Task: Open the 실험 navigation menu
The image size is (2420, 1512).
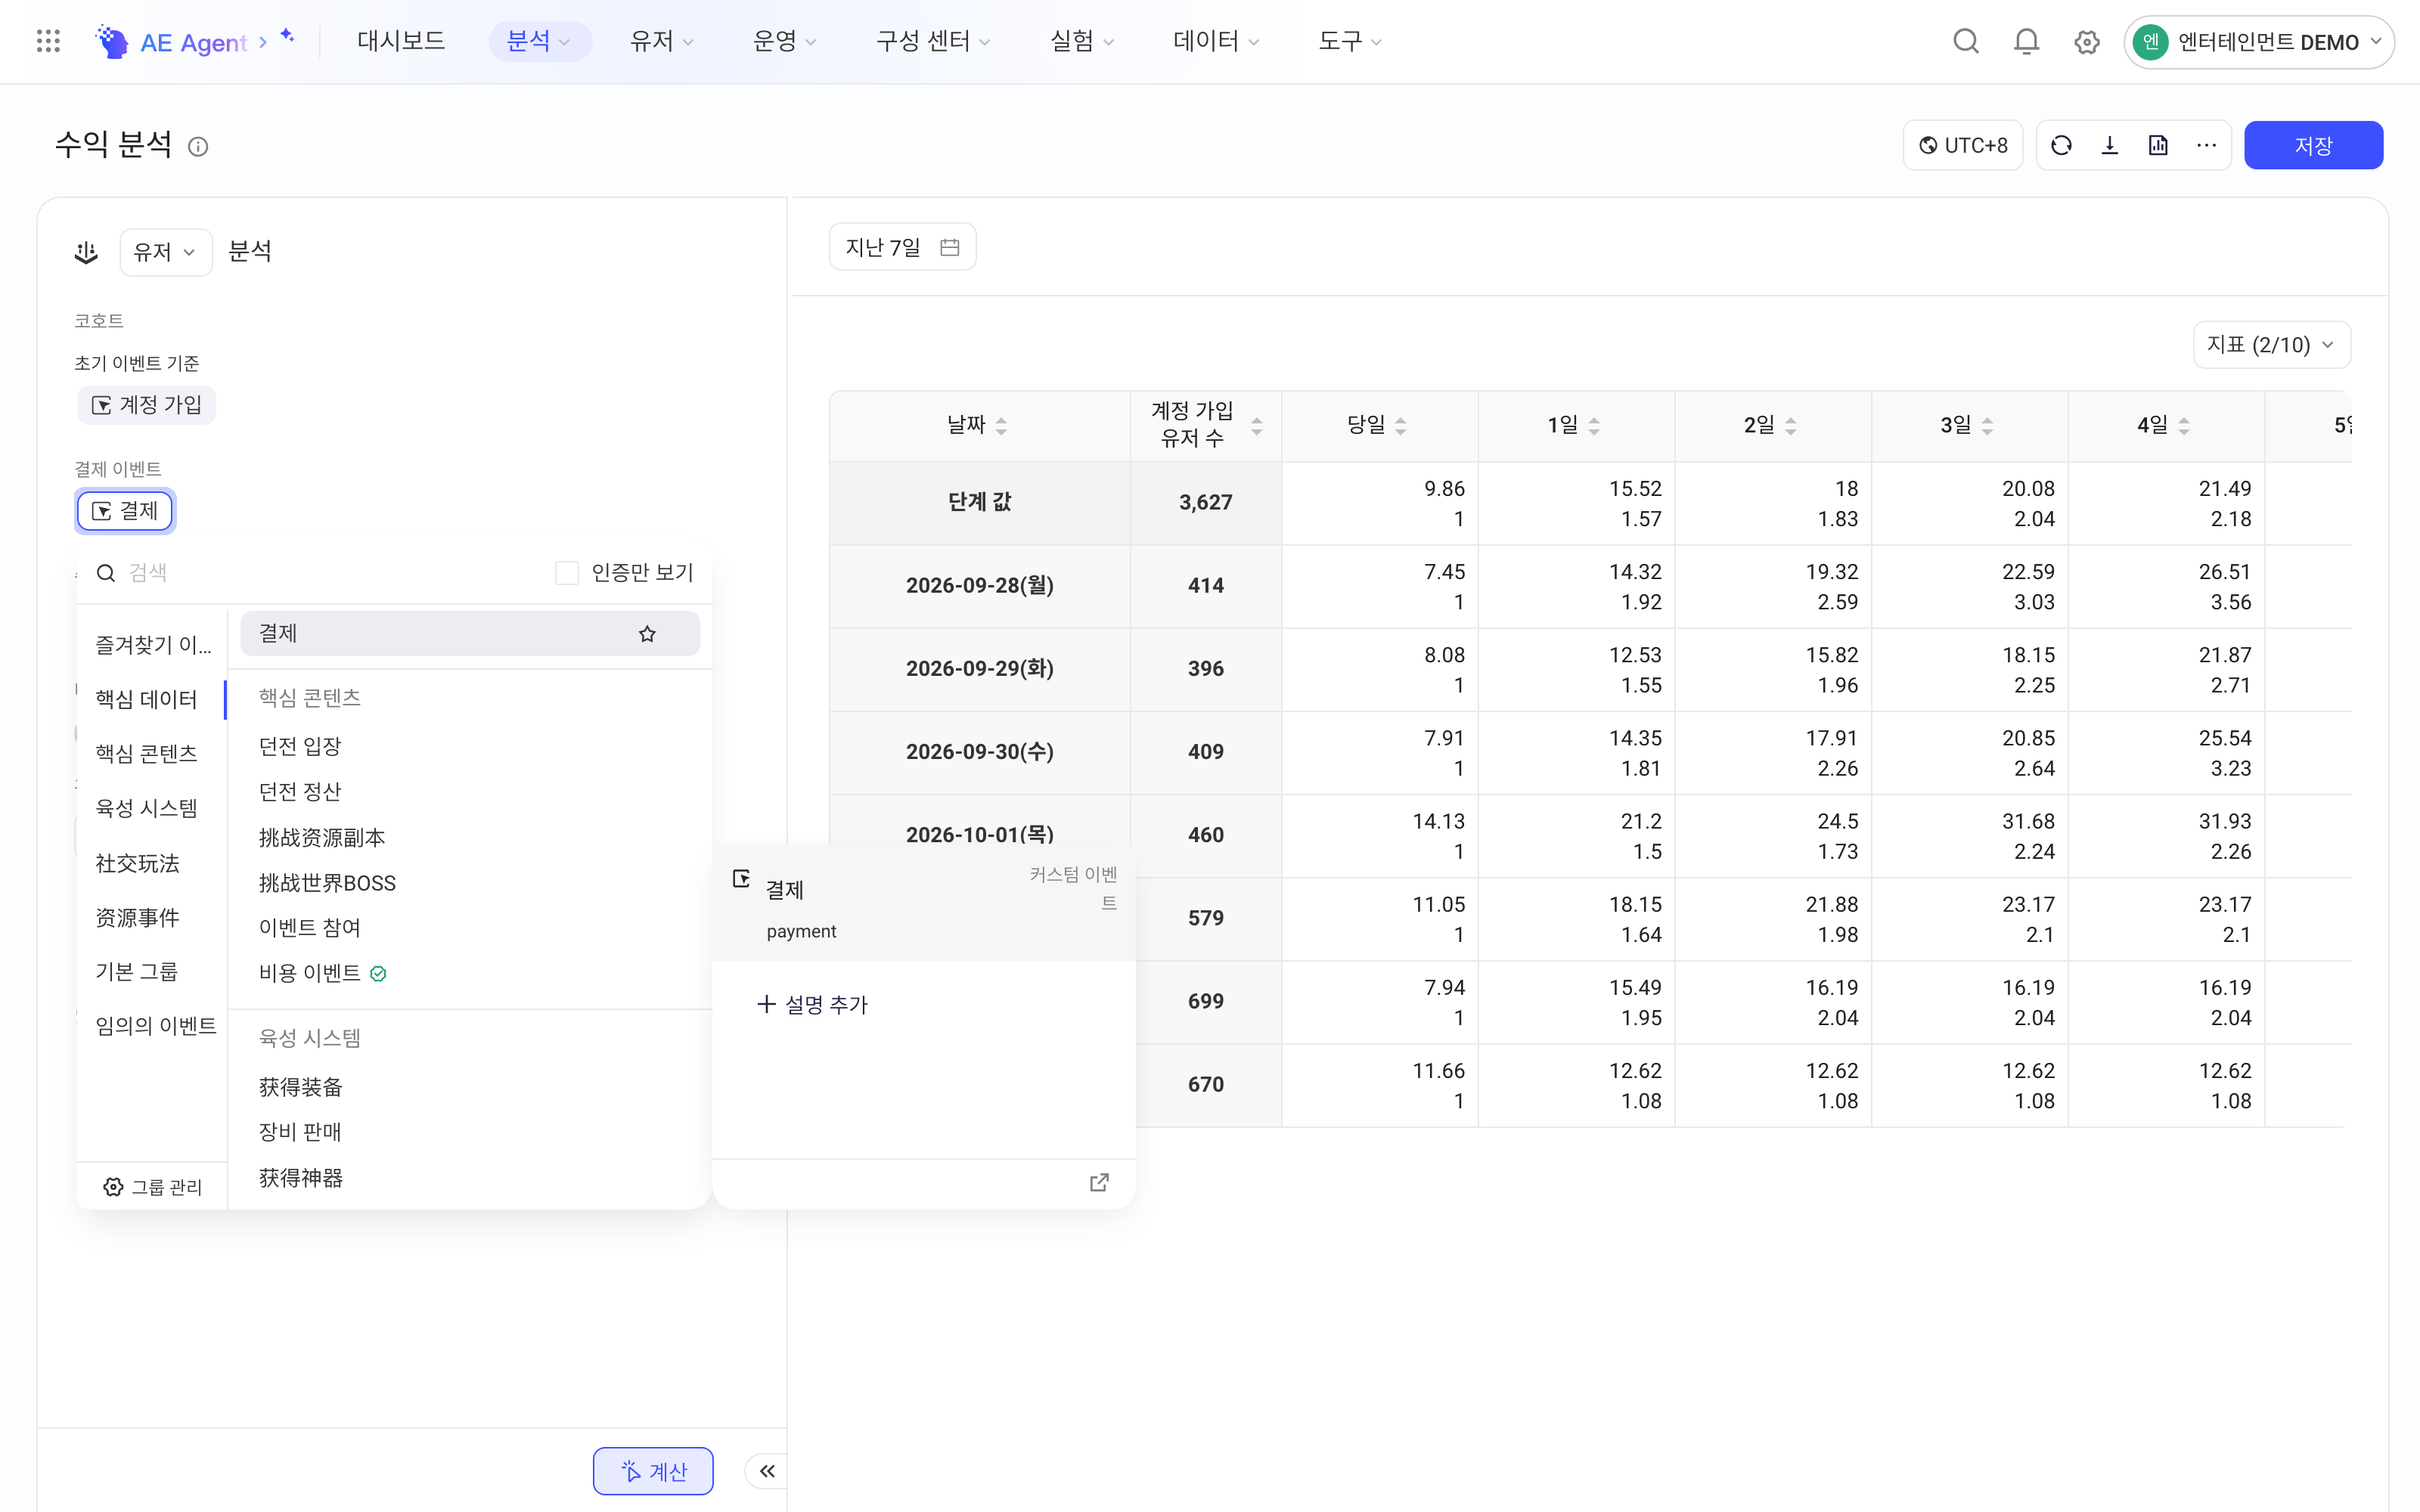Action: pos(1082,41)
